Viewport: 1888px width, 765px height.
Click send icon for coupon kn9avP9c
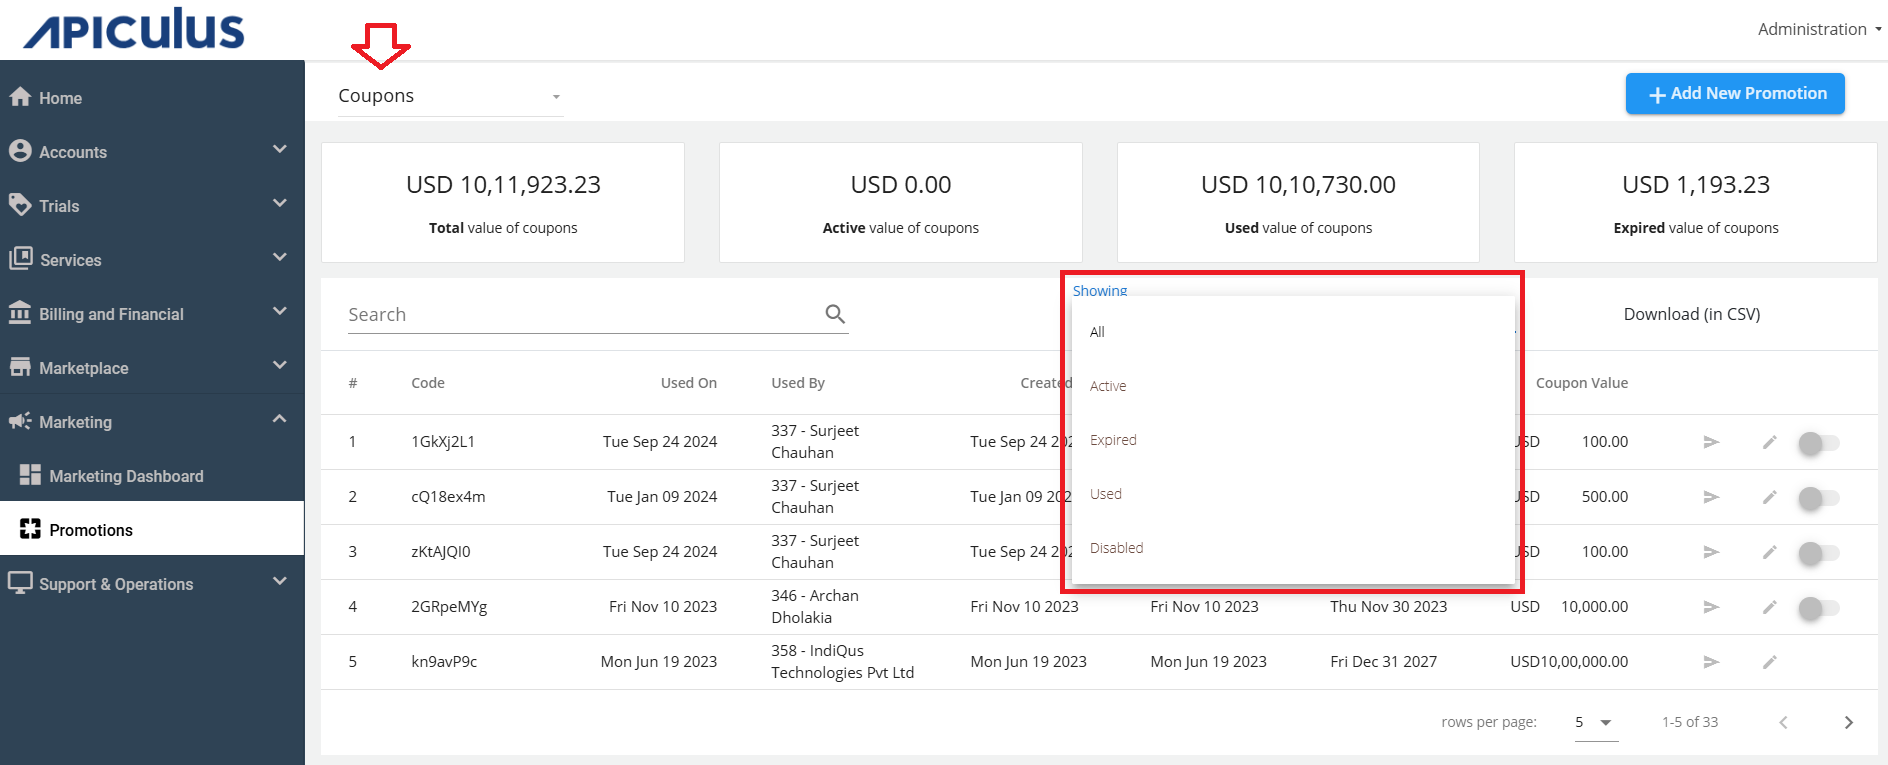[1711, 662]
